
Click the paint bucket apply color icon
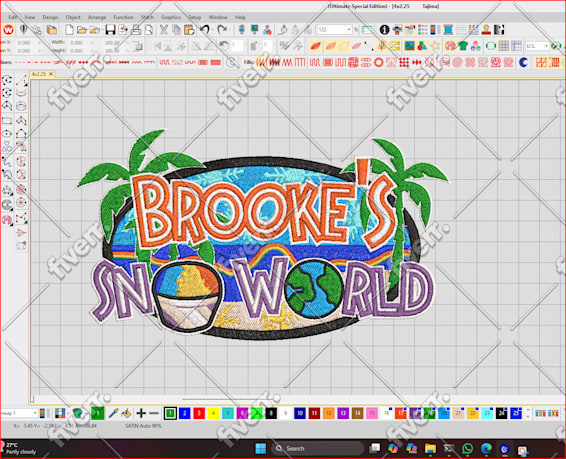point(126,413)
